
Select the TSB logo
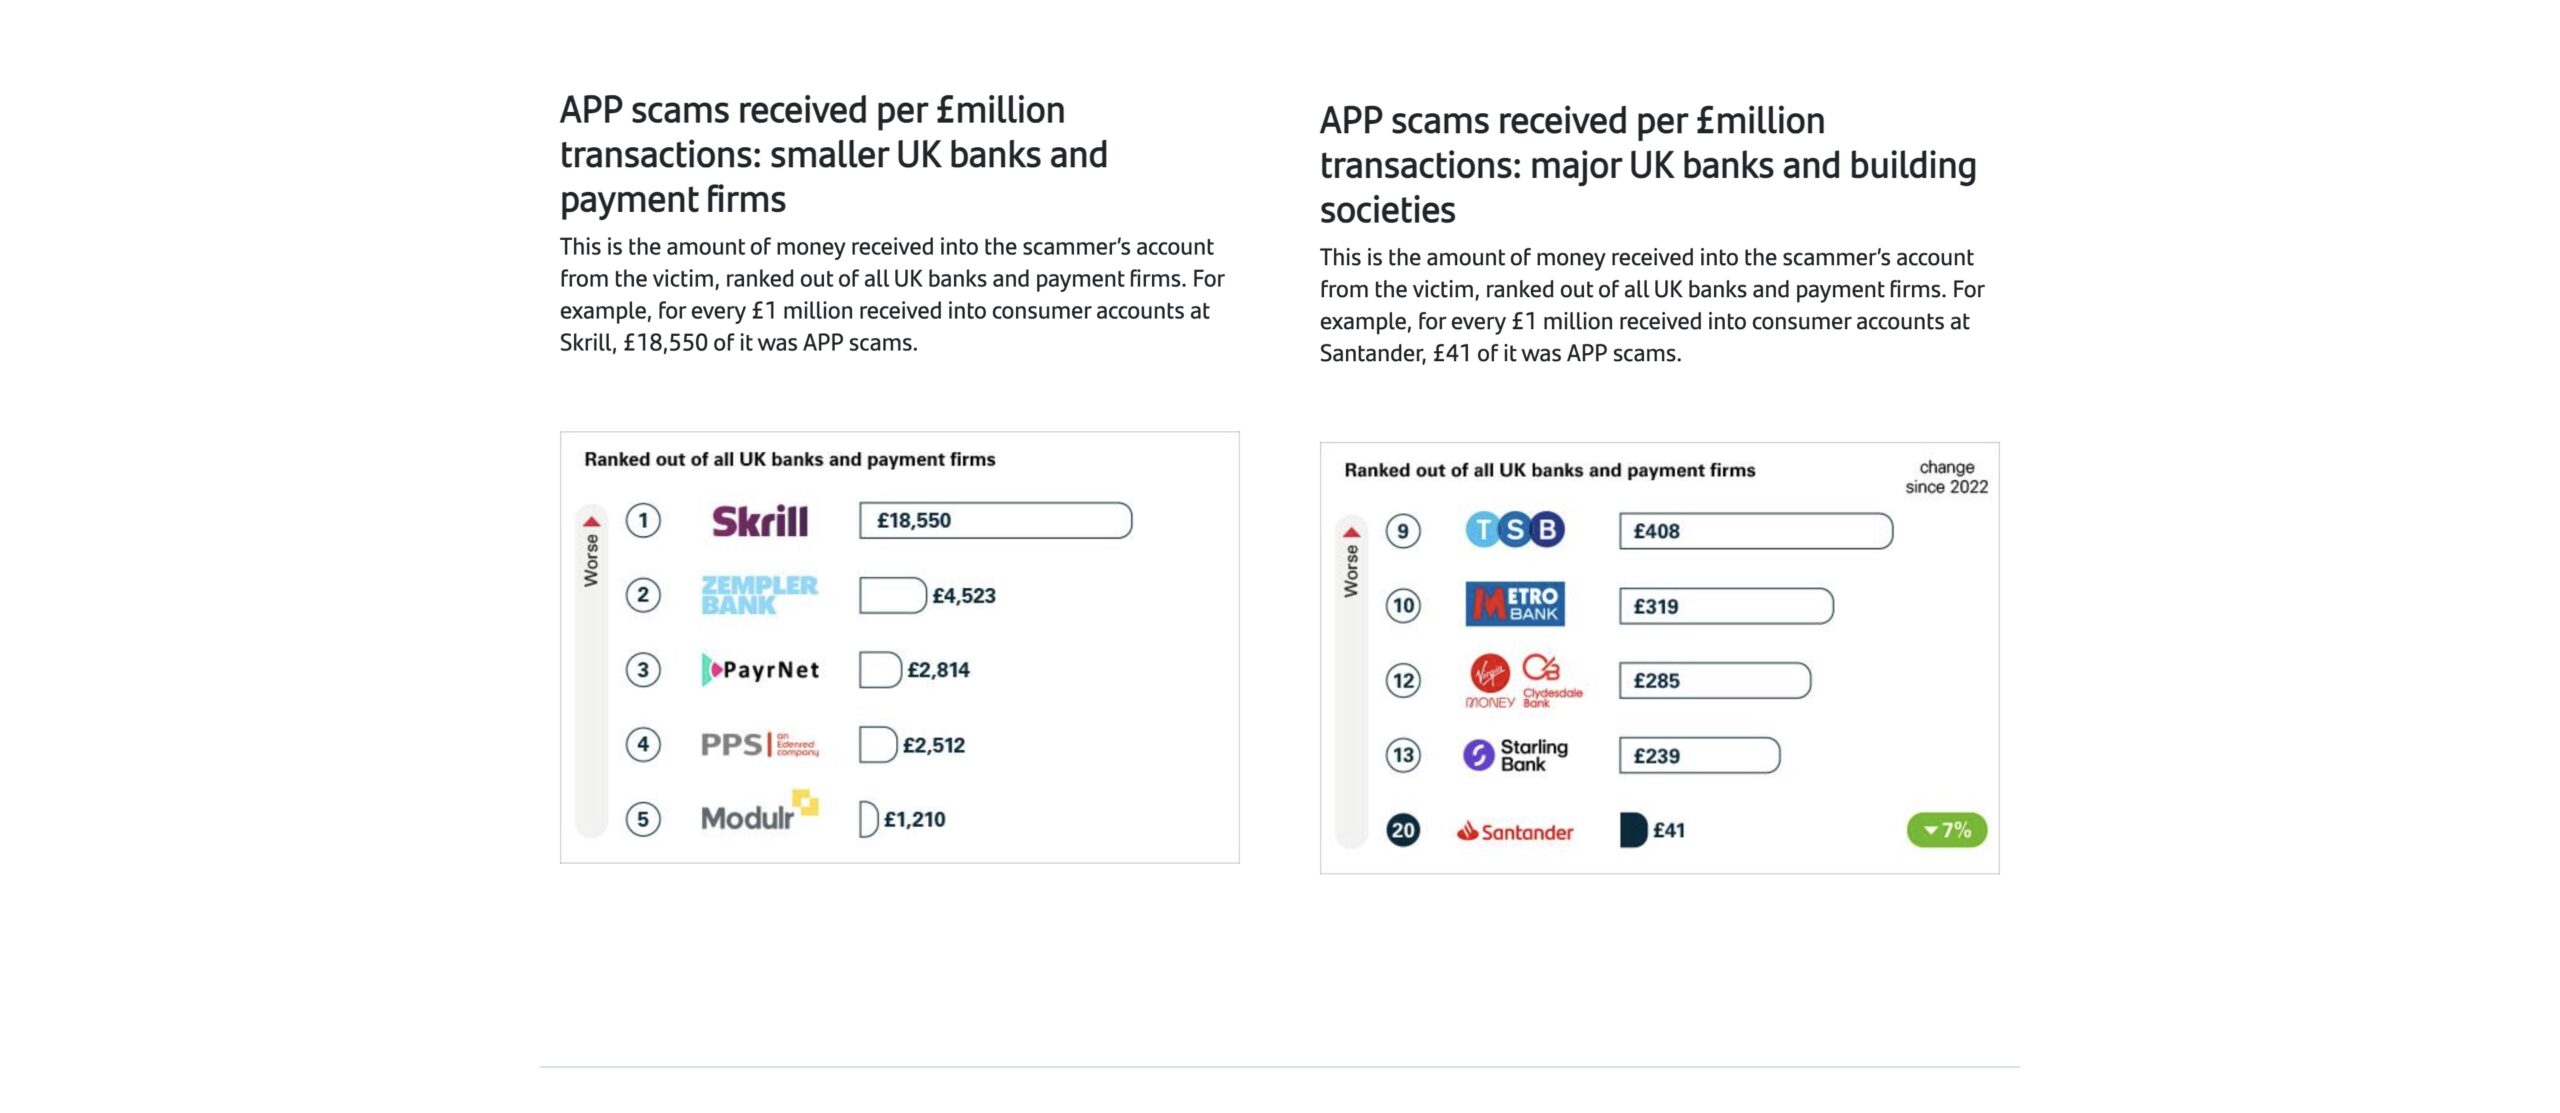[1515, 530]
